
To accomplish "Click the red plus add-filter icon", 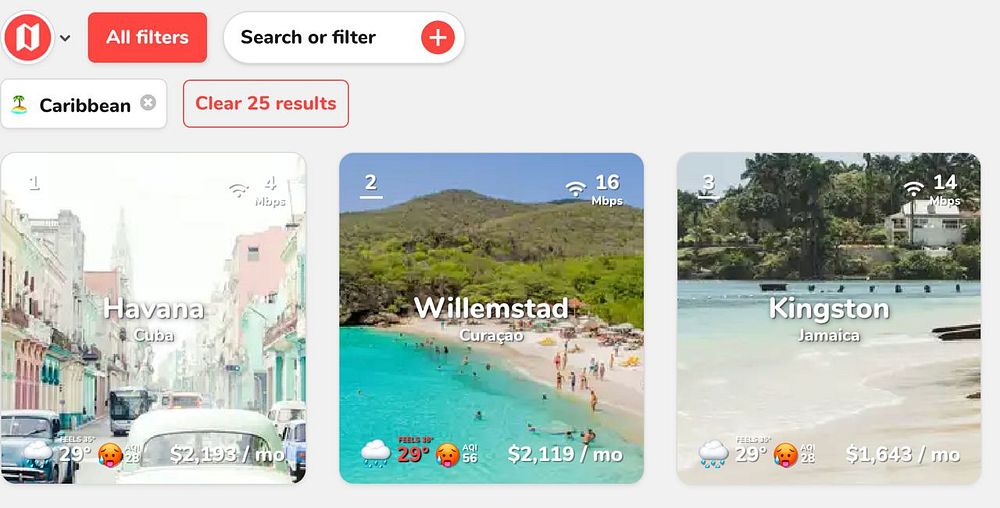I will [x=438, y=38].
